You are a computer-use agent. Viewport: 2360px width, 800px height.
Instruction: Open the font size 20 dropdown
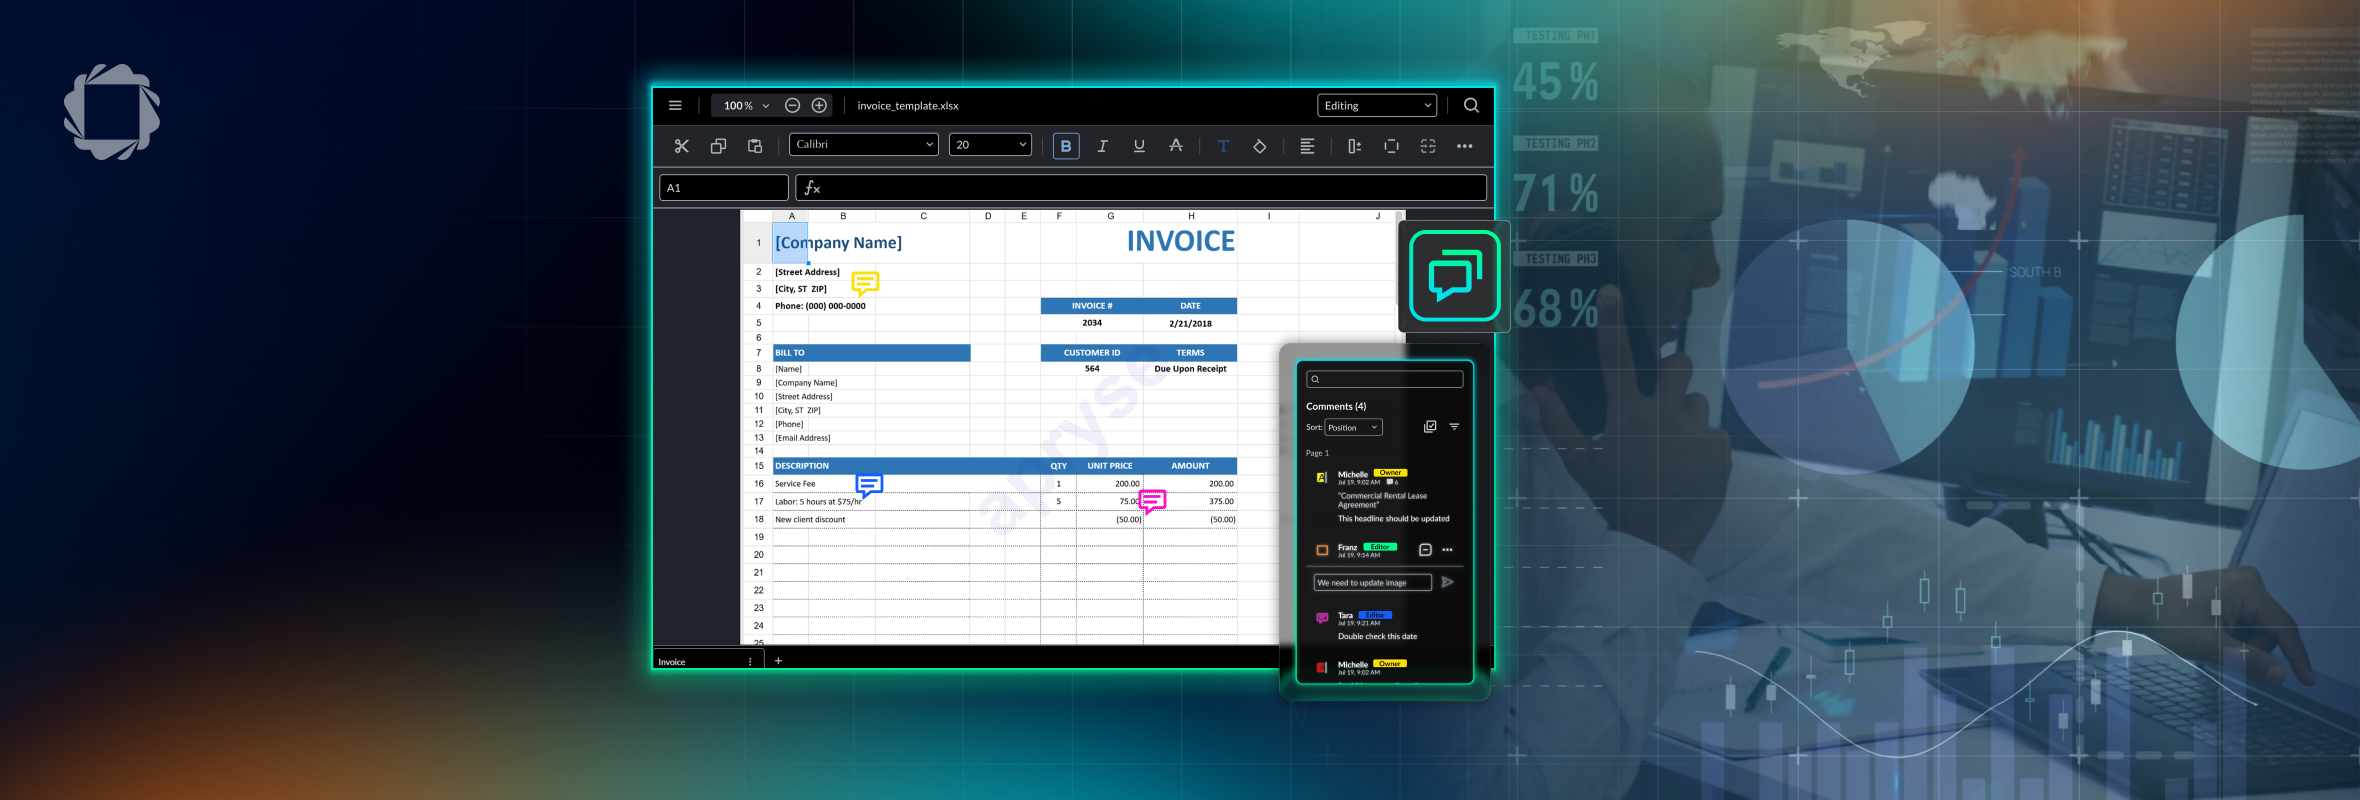point(990,144)
